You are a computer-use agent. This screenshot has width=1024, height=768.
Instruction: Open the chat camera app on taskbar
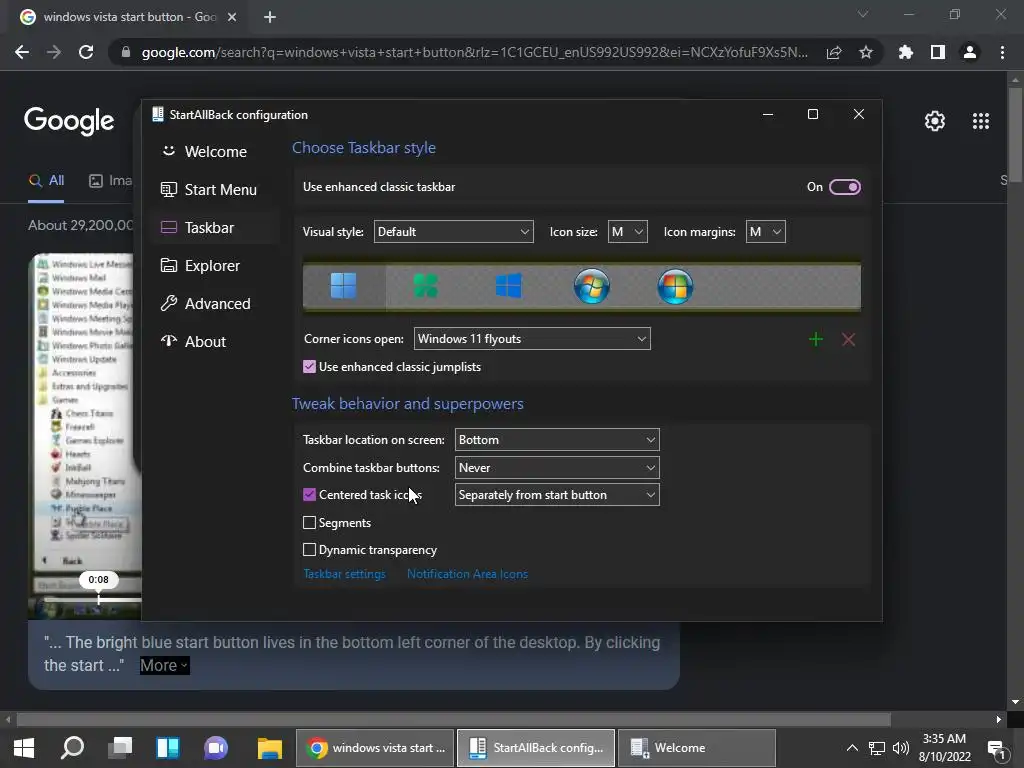coord(216,748)
